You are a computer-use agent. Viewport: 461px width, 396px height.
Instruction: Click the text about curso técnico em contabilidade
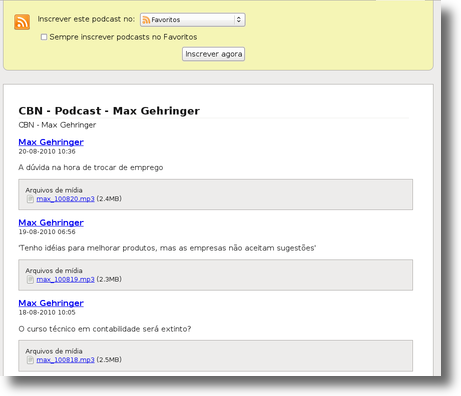(105, 329)
